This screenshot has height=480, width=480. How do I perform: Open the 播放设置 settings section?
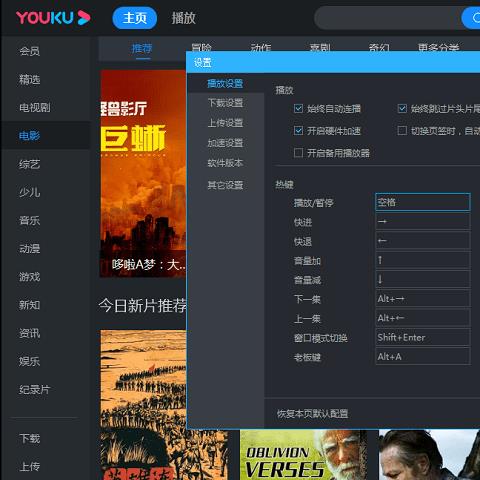coord(225,83)
